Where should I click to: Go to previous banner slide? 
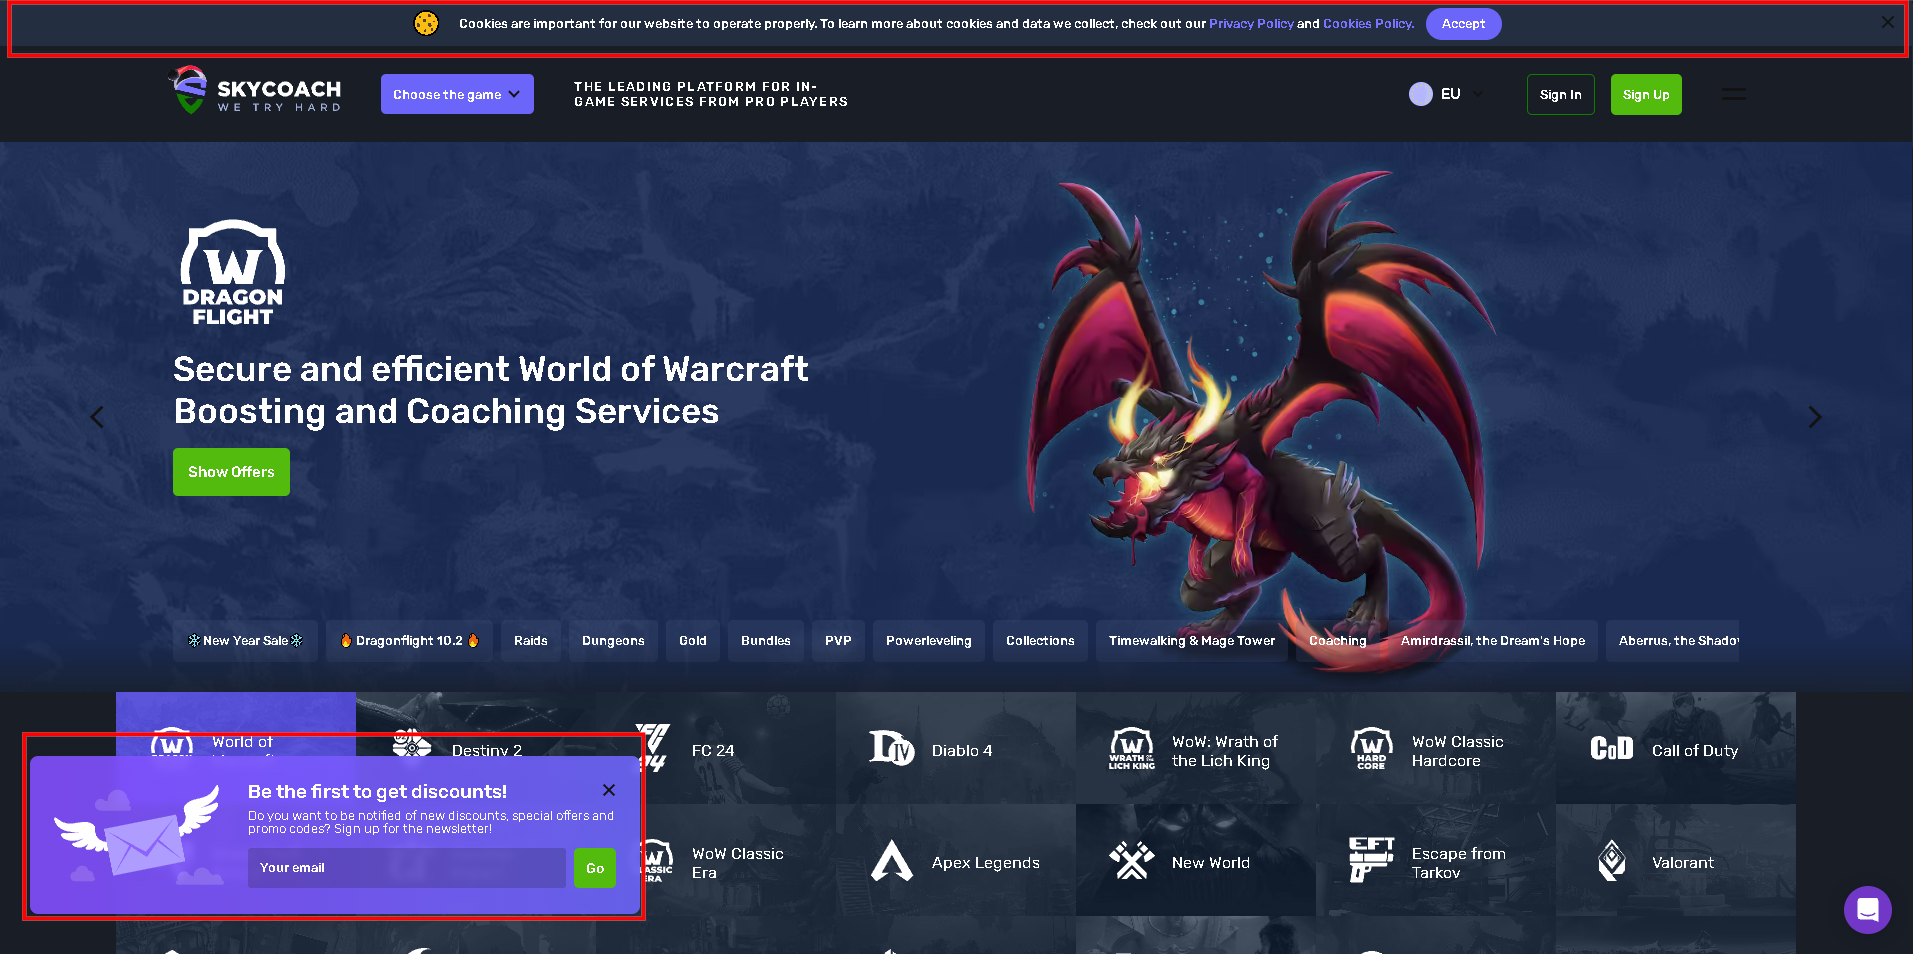click(97, 417)
